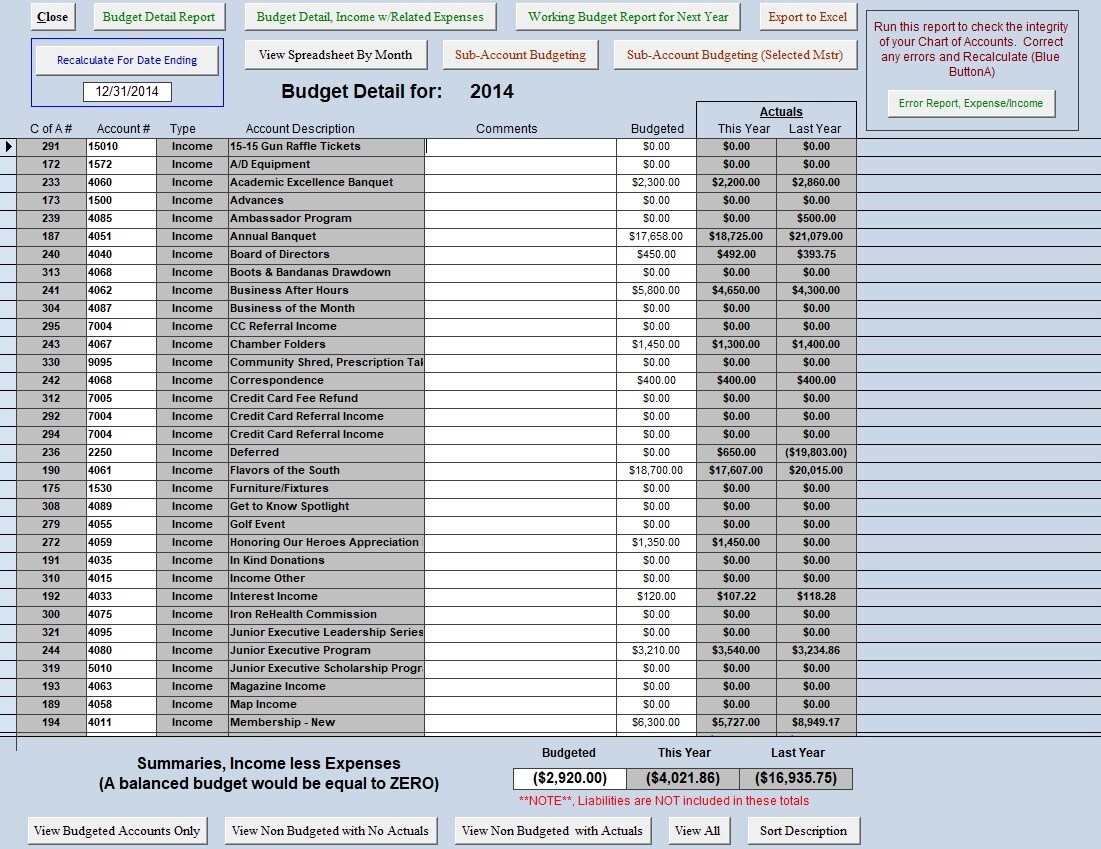Open the Budget Detail Report
The image size is (1101, 849).
(x=159, y=17)
